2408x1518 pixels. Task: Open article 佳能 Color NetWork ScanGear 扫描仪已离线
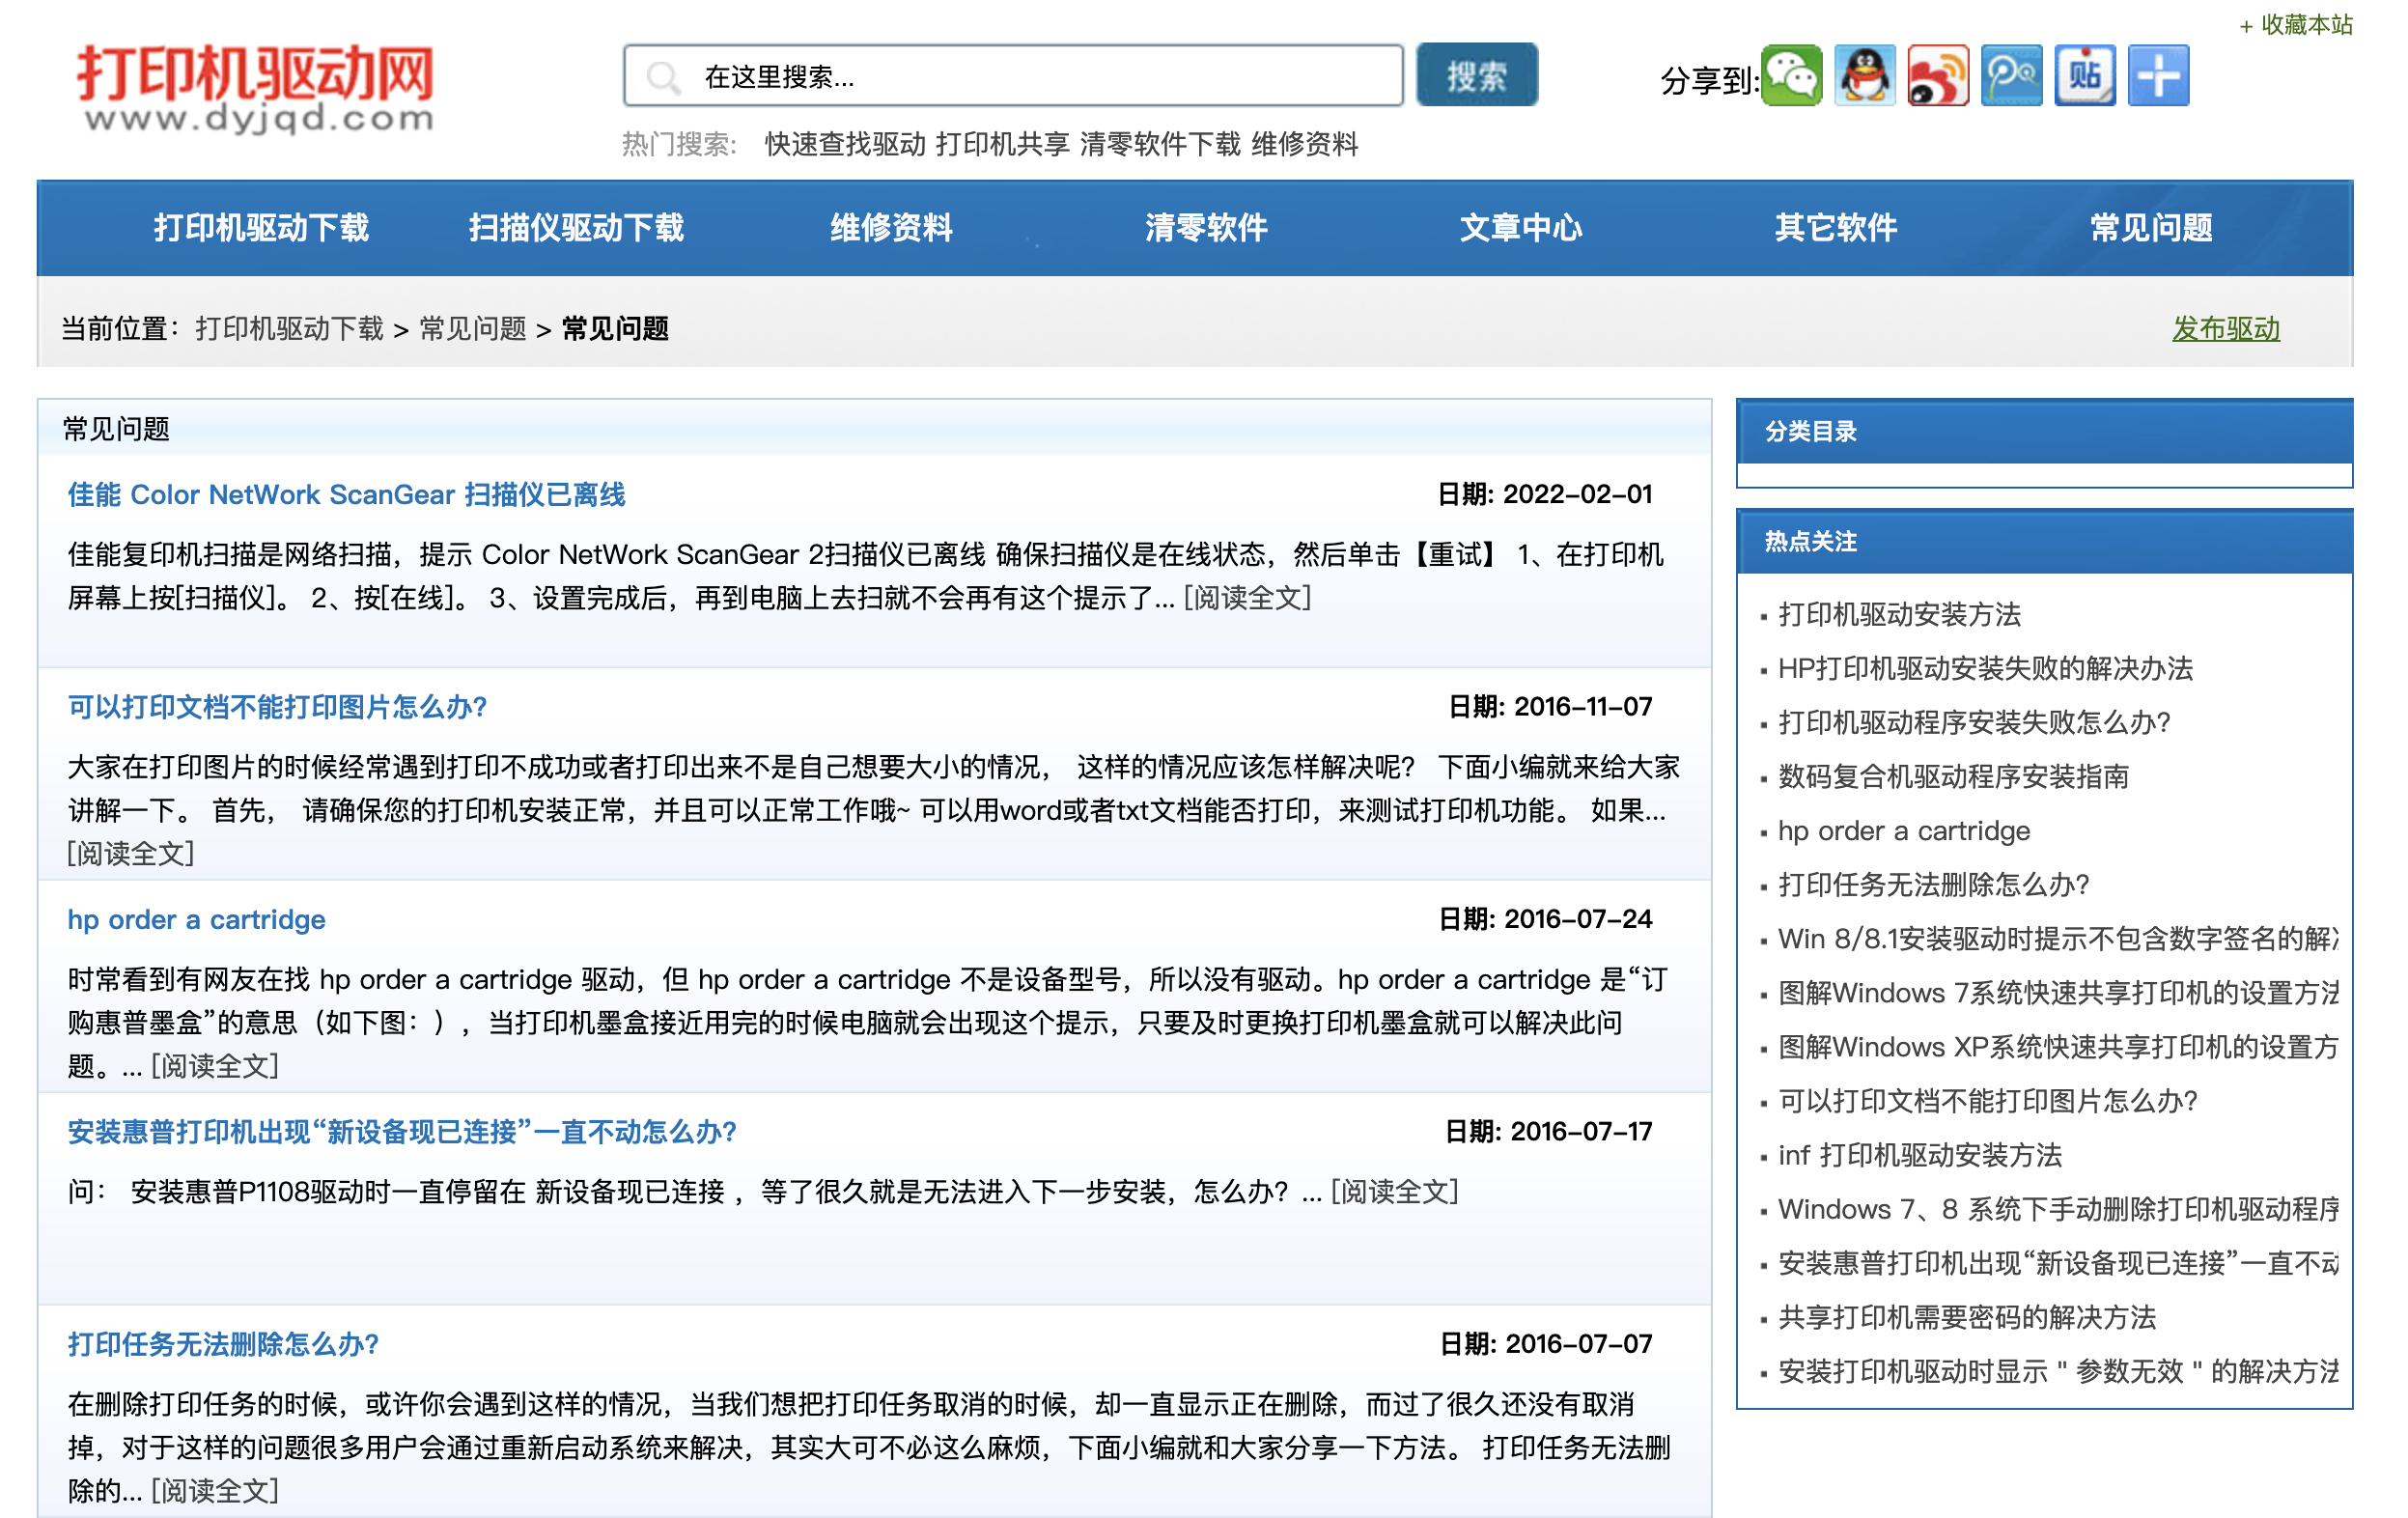click(346, 495)
